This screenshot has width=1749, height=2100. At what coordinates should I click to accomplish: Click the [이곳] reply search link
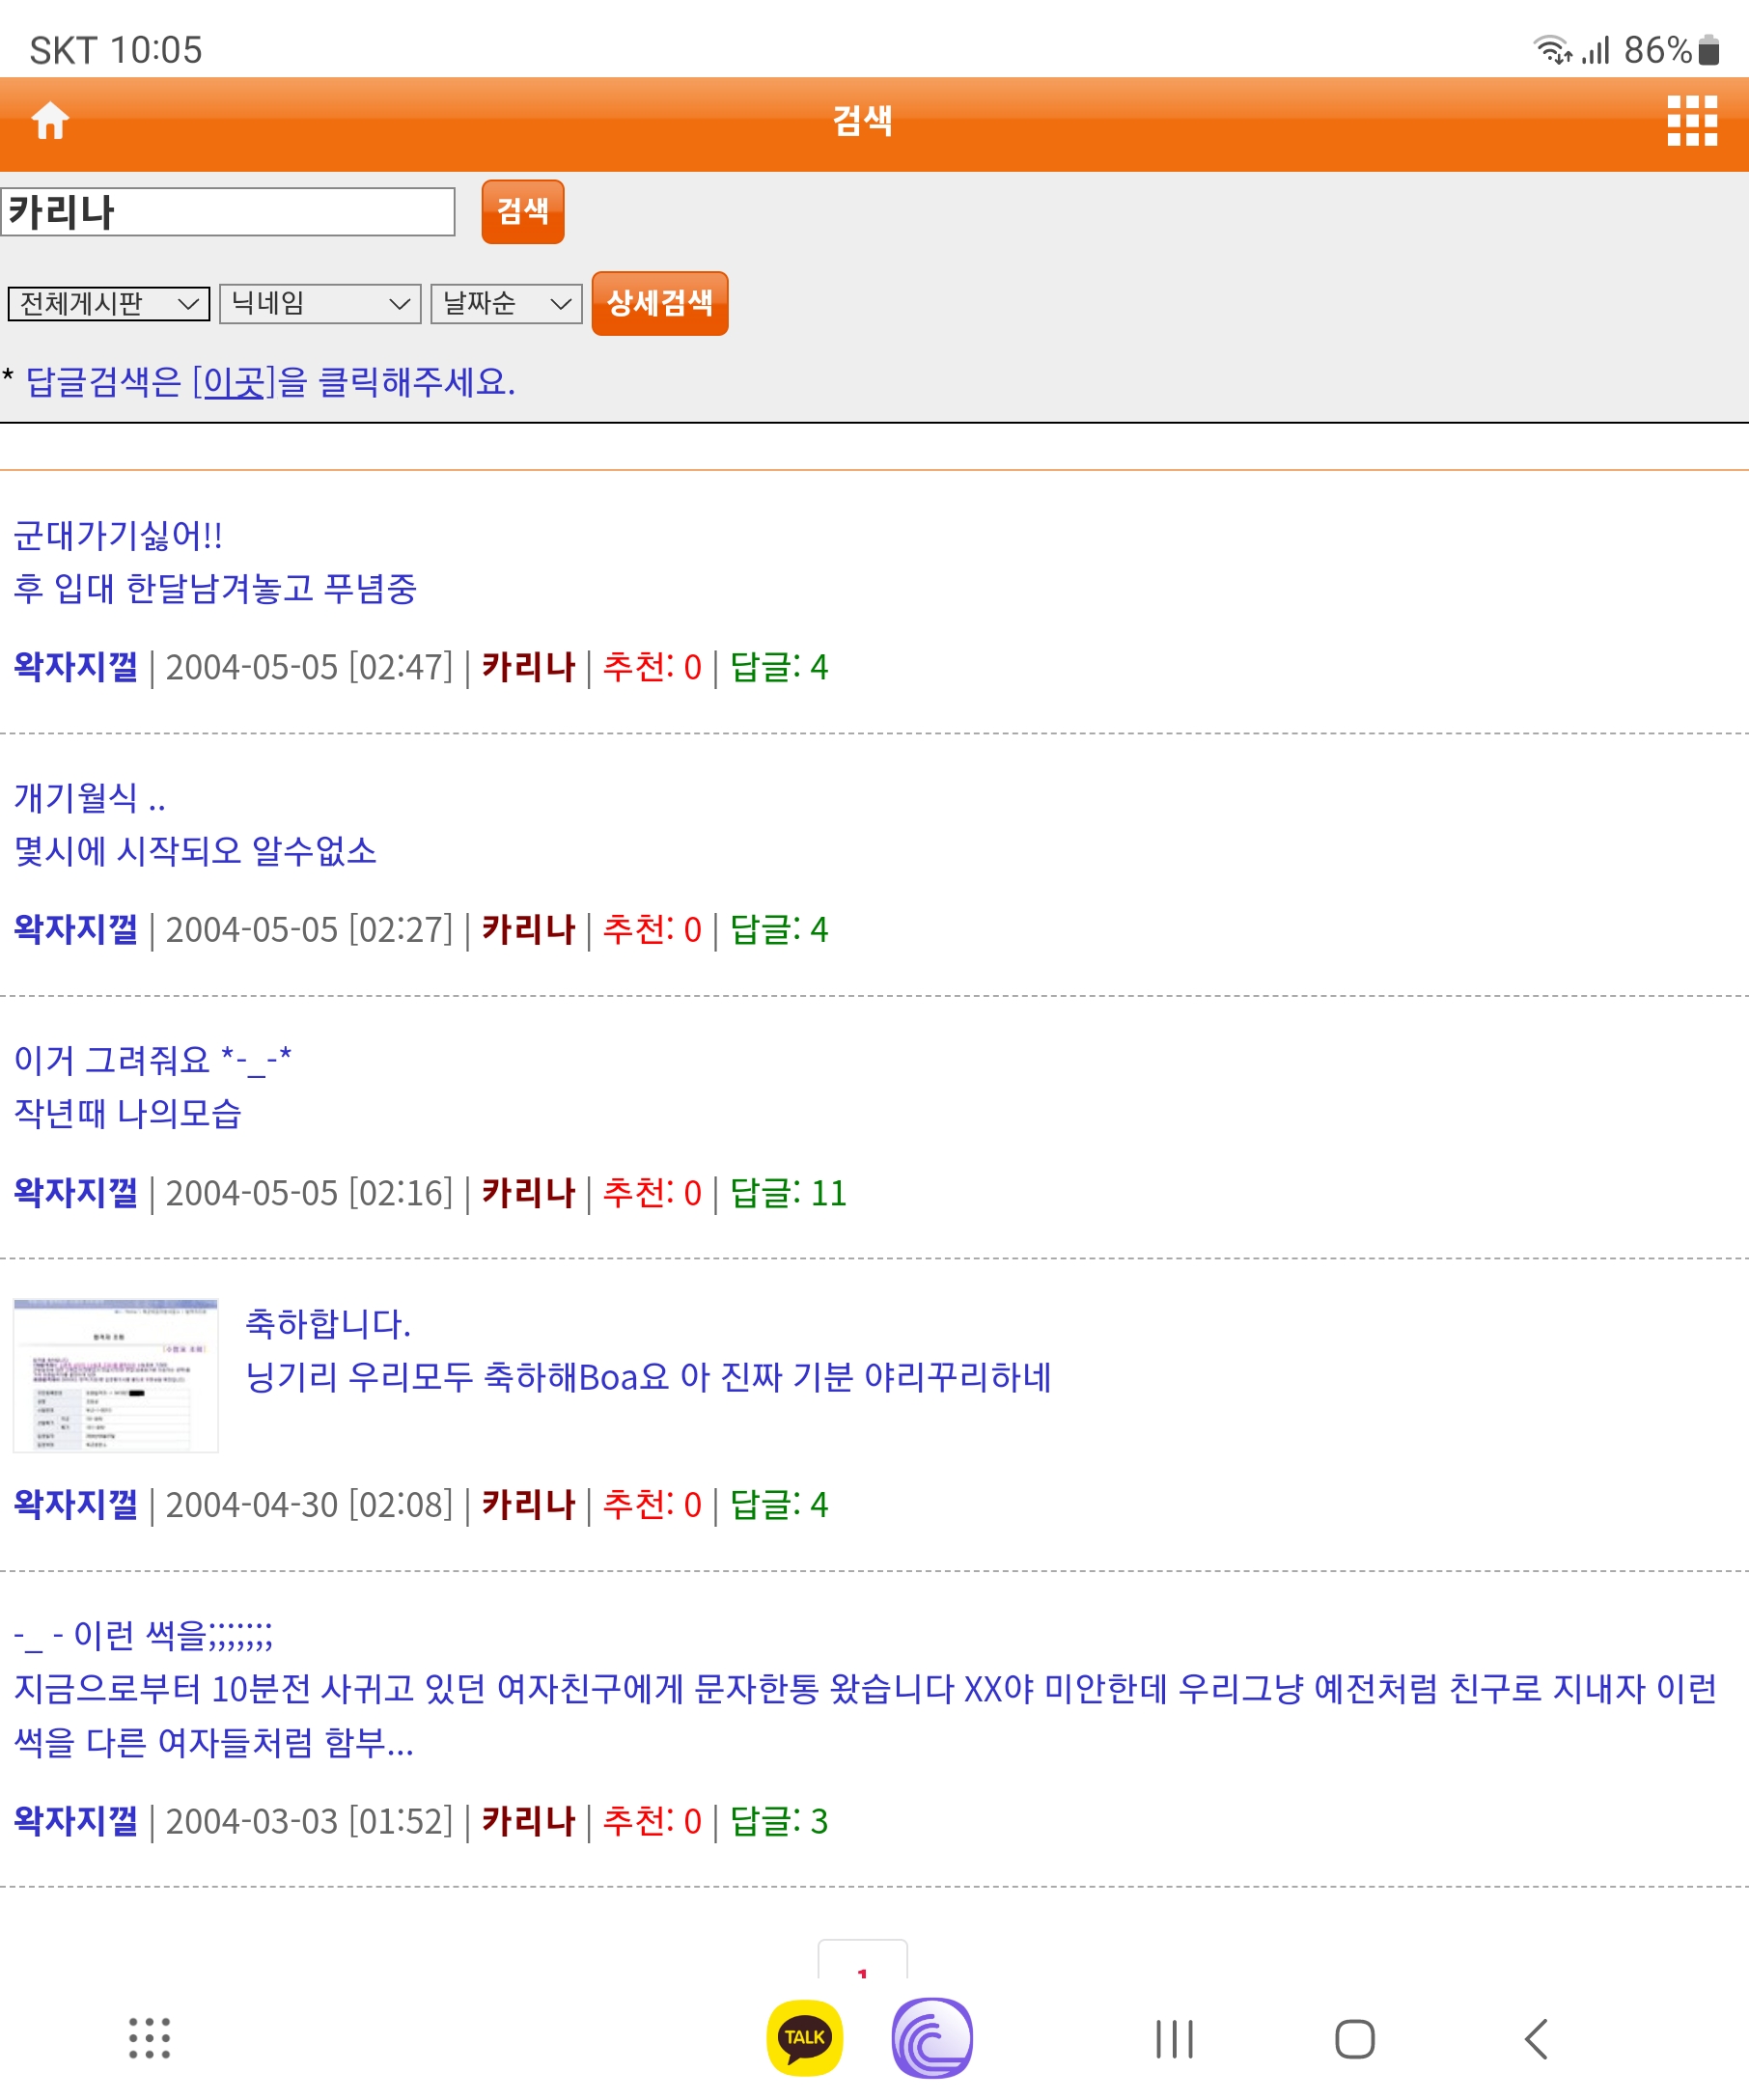(233, 381)
